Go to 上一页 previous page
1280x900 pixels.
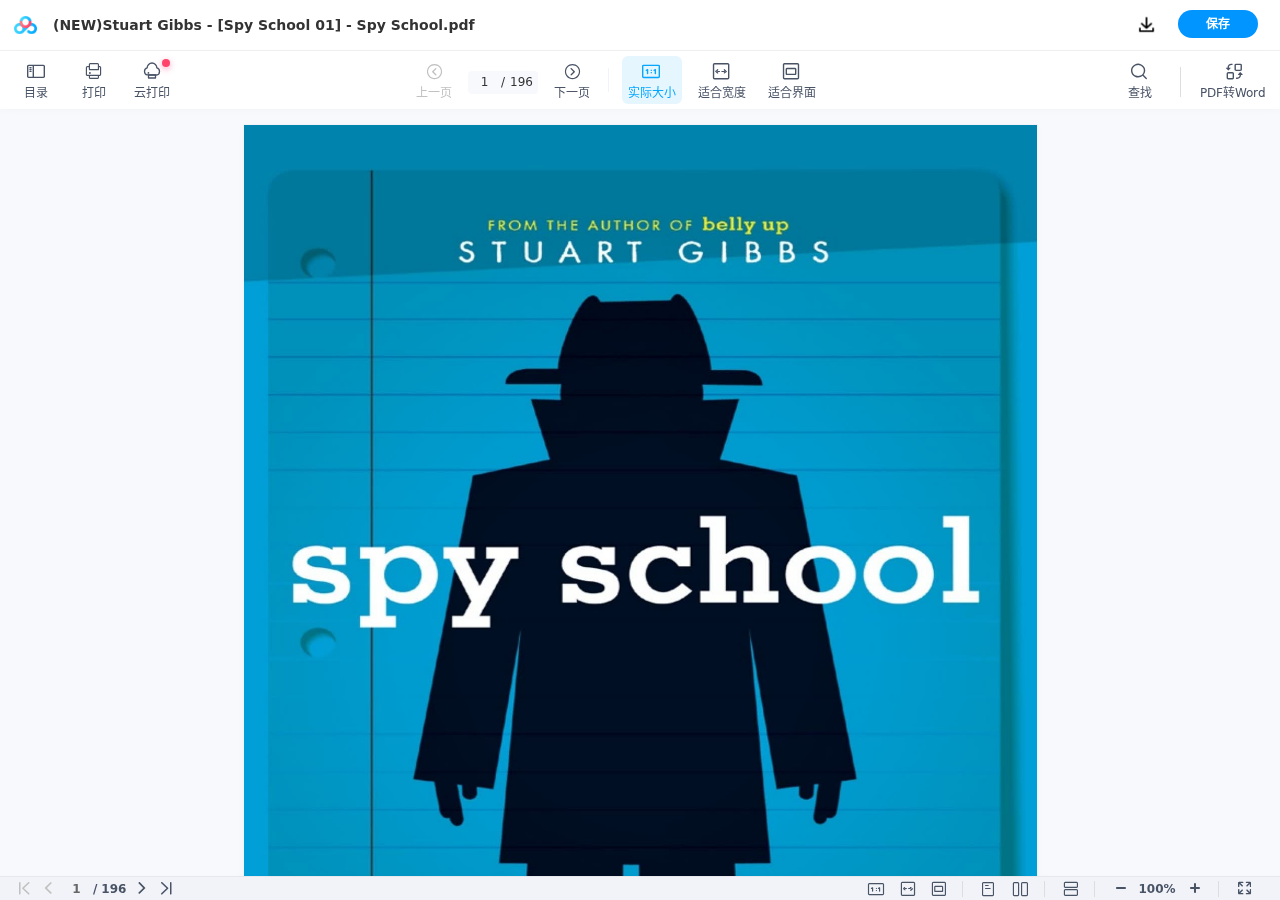click(434, 81)
